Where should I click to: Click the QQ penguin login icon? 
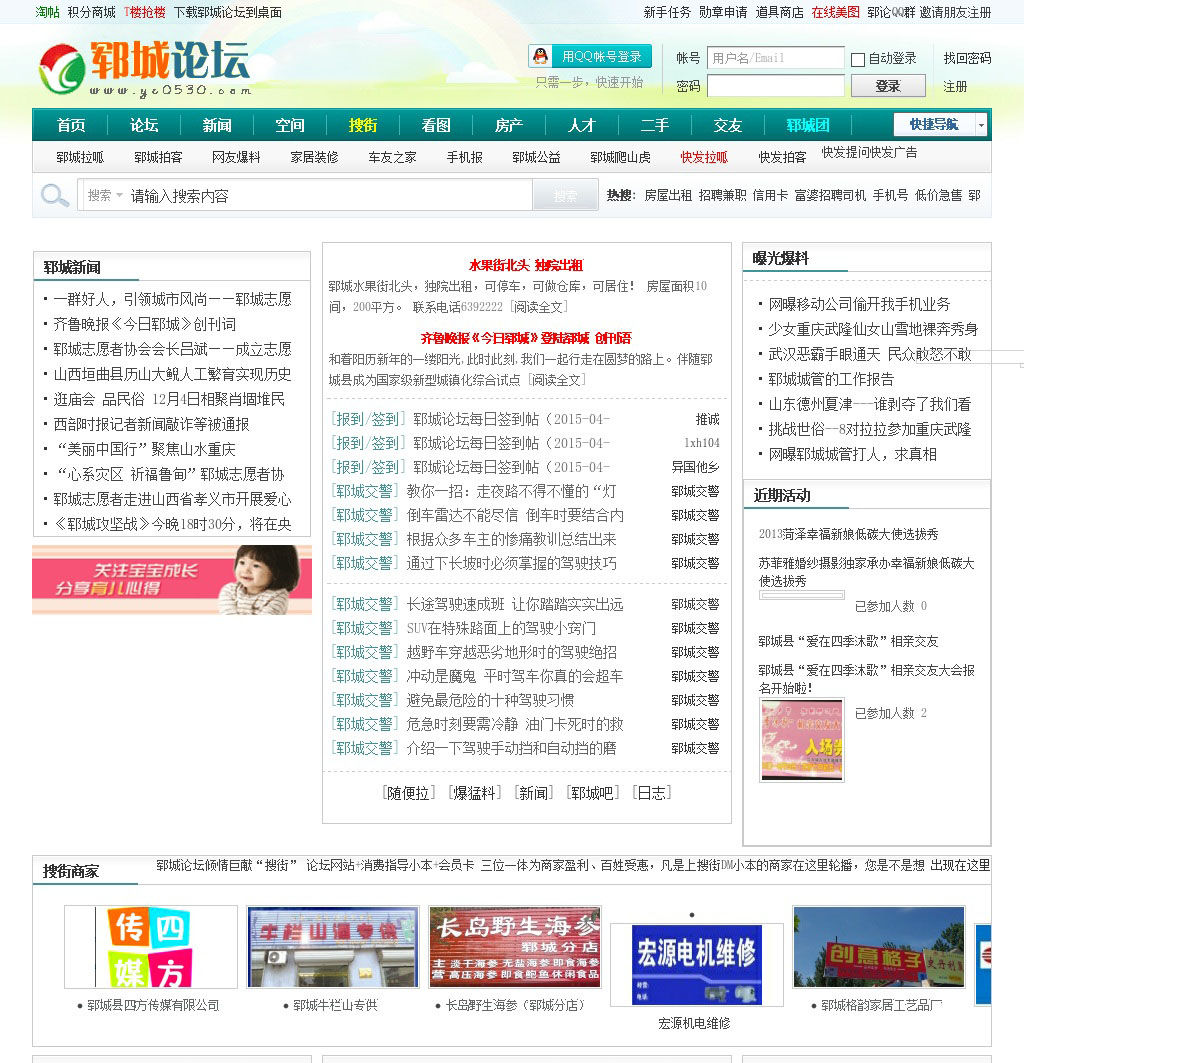(541, 56)
